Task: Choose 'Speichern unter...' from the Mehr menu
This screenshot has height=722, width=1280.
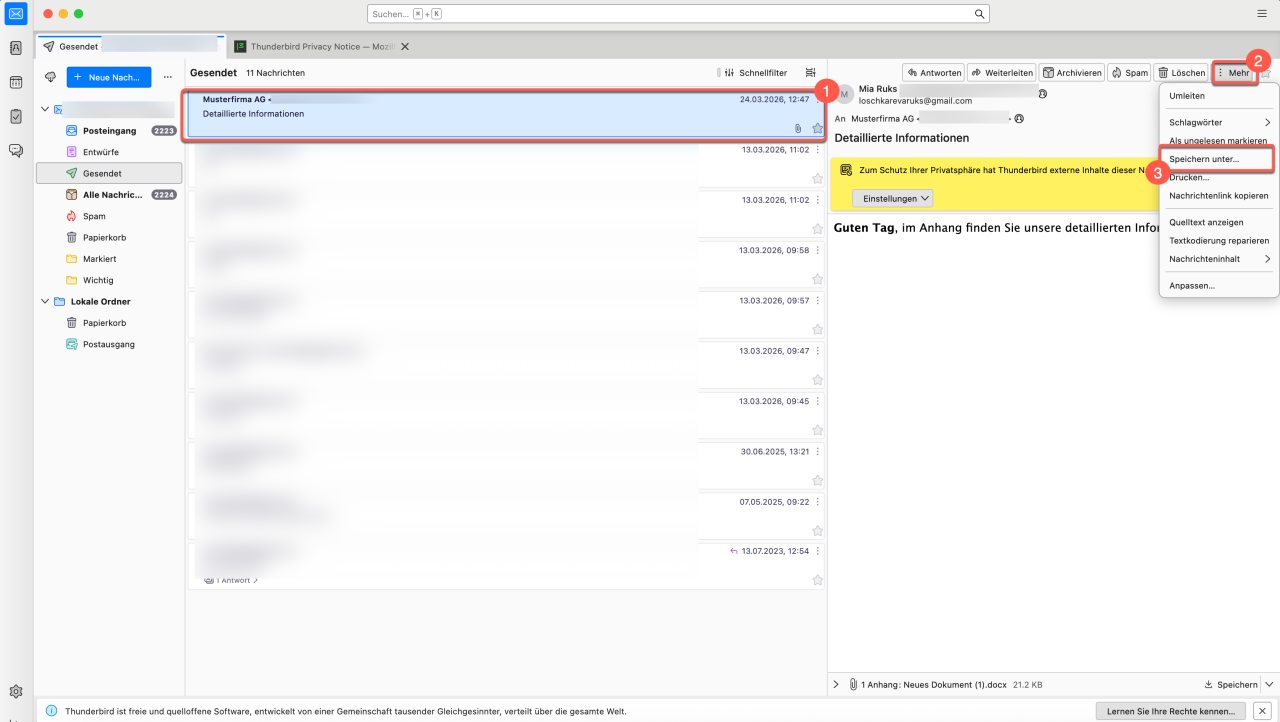Action: pyautogui.click(x=1204, y=159)
